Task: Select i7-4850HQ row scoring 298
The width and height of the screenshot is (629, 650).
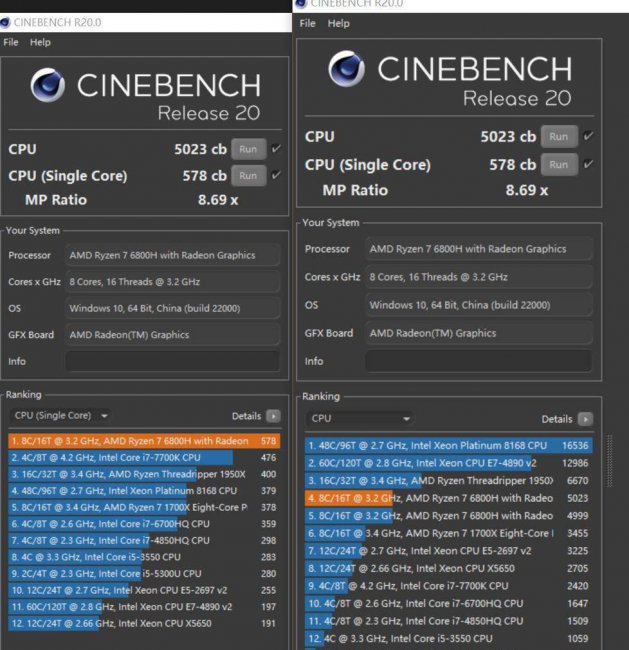Action: point(144,540)
